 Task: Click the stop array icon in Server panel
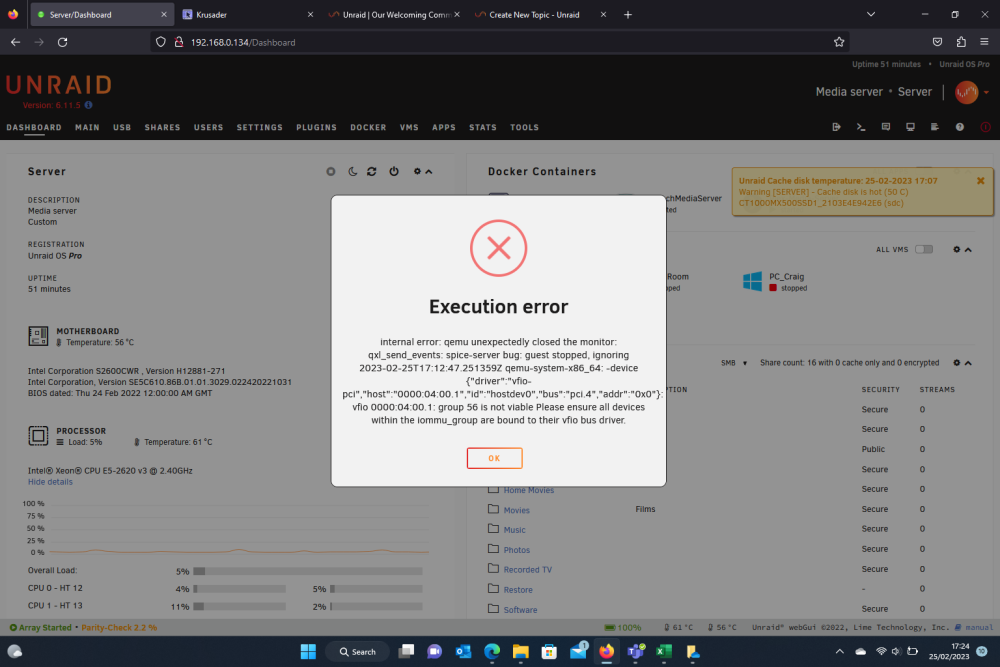[x=330, y=172]
